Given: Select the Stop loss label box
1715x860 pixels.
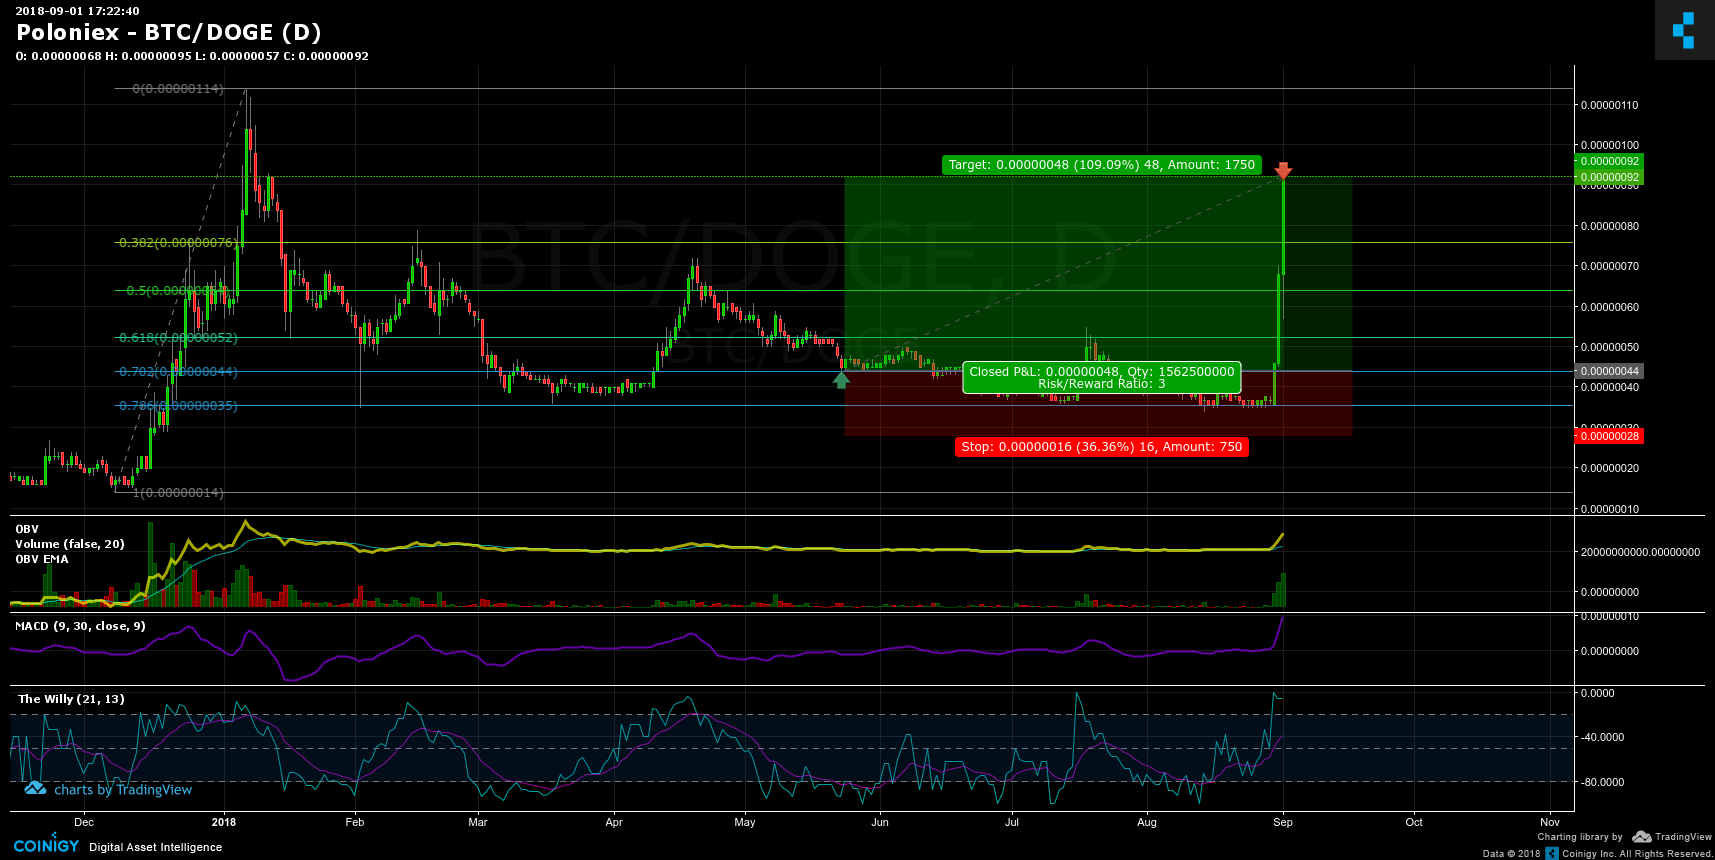Looking at the screenshot, I should [1102, 447].
